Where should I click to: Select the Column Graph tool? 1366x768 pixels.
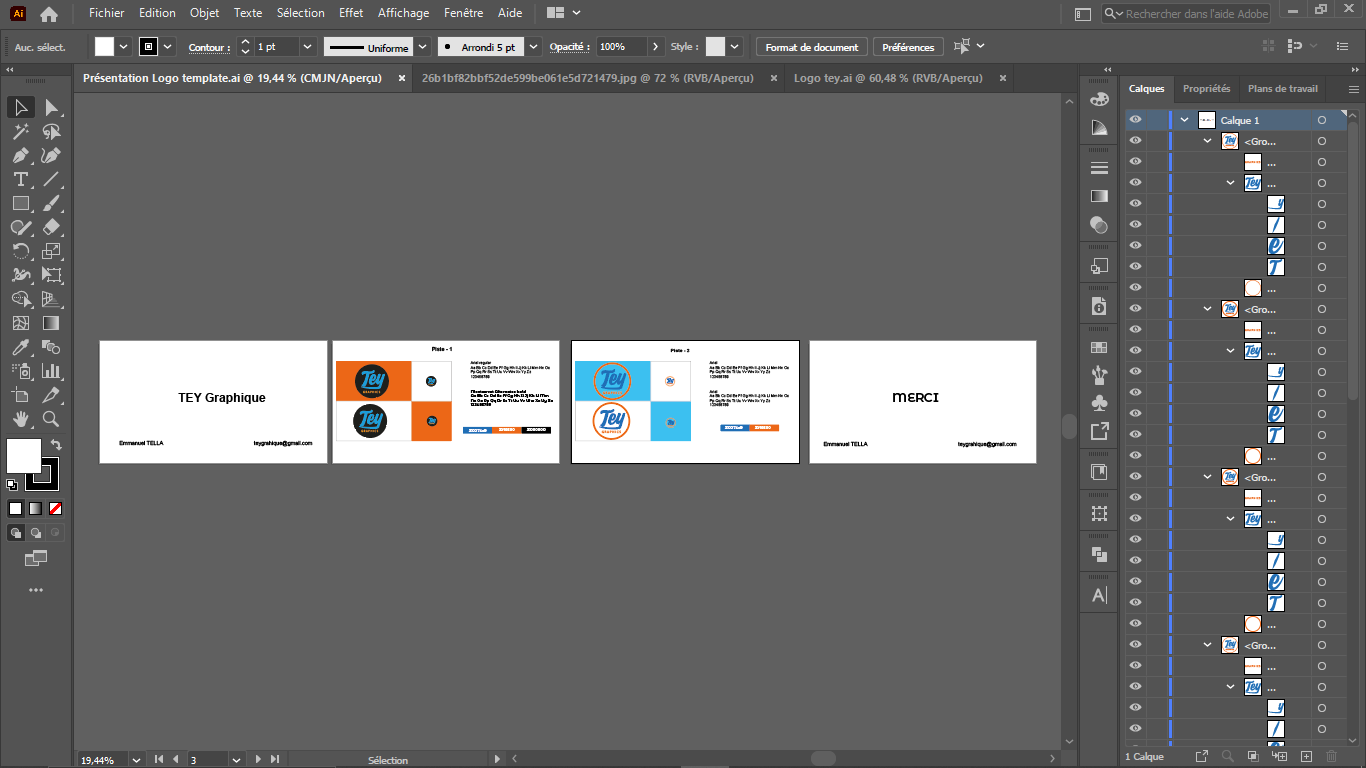point(51,371)
